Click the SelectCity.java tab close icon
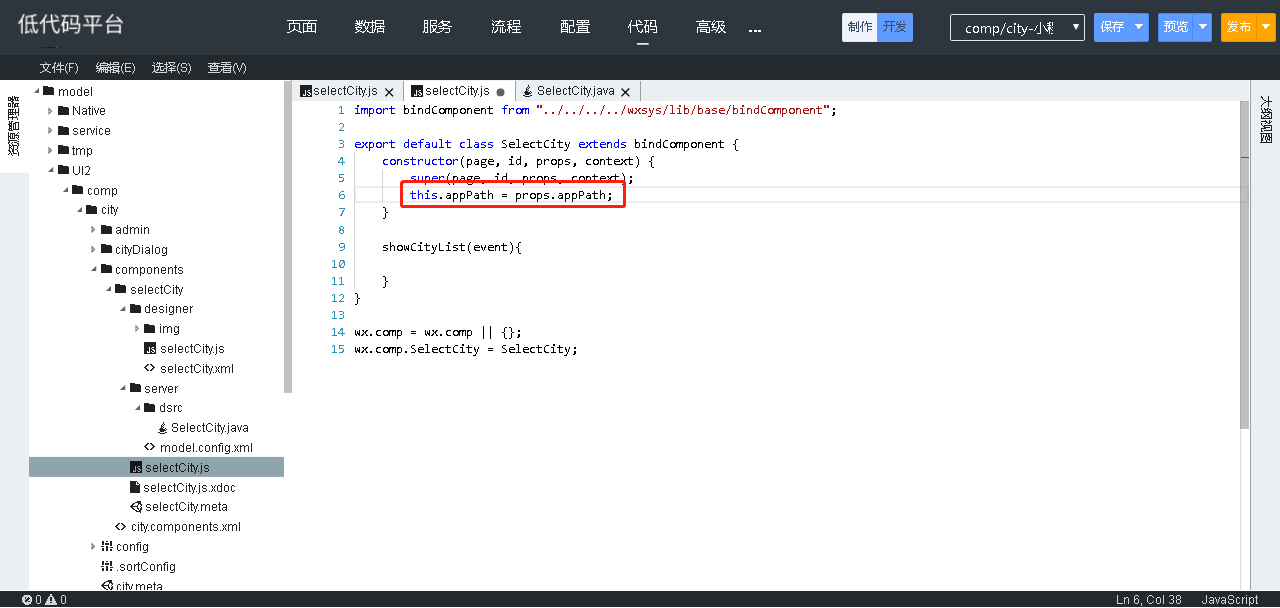The image size is (1280, 608). (x=627, y=92)
